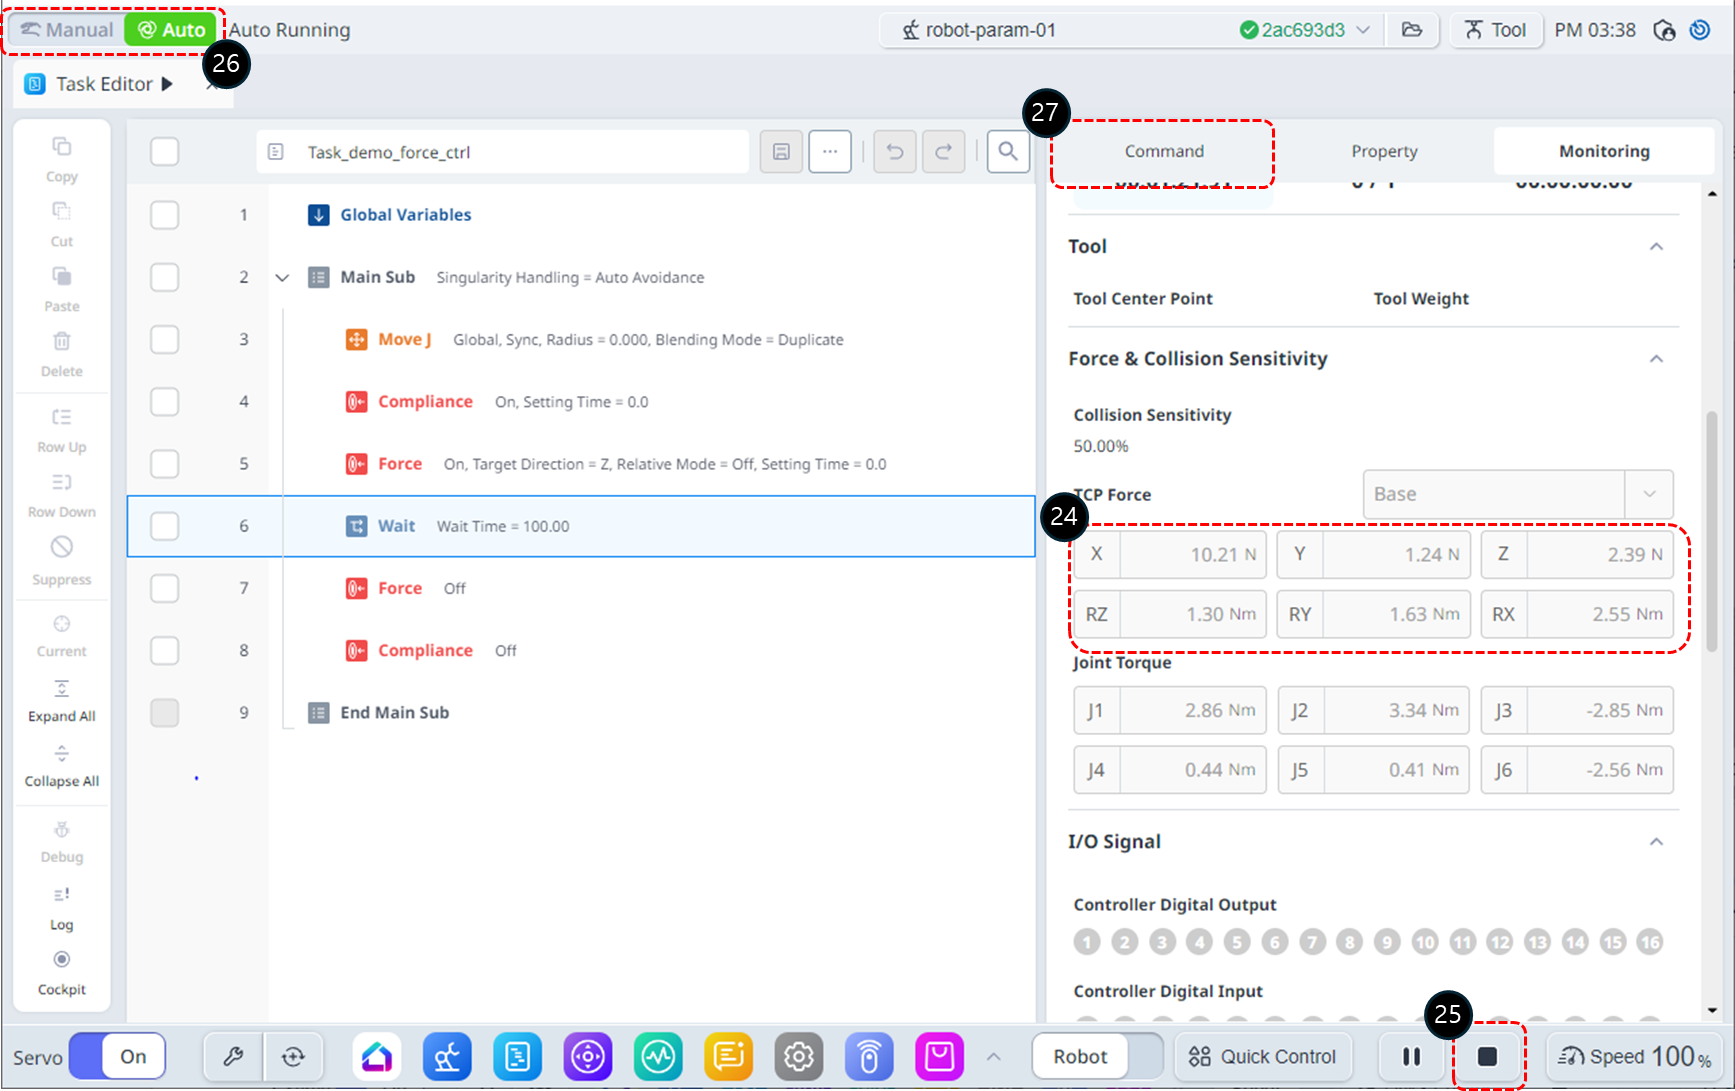This screenshot has width=1735, height=1091.
Task: Open the Home module icon
Action: point(377,1057)
